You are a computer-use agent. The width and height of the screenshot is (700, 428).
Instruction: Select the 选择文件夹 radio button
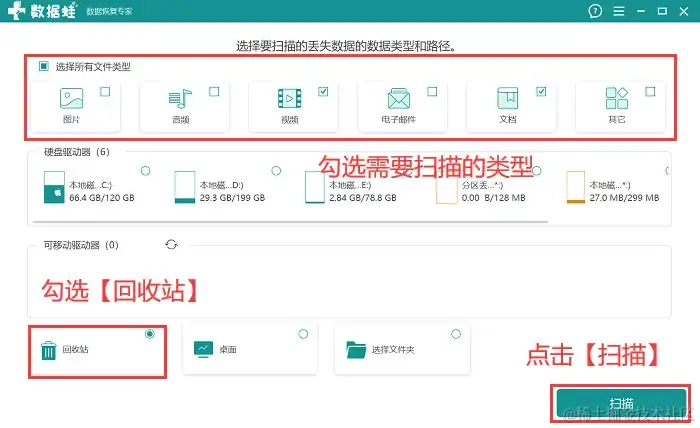point(456,334)
